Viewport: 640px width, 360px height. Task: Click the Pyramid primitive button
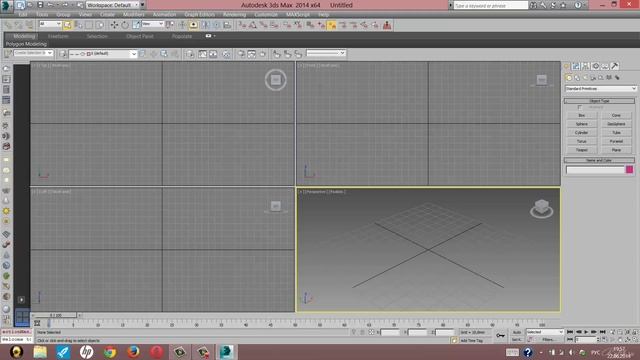(x=616, y=141)
